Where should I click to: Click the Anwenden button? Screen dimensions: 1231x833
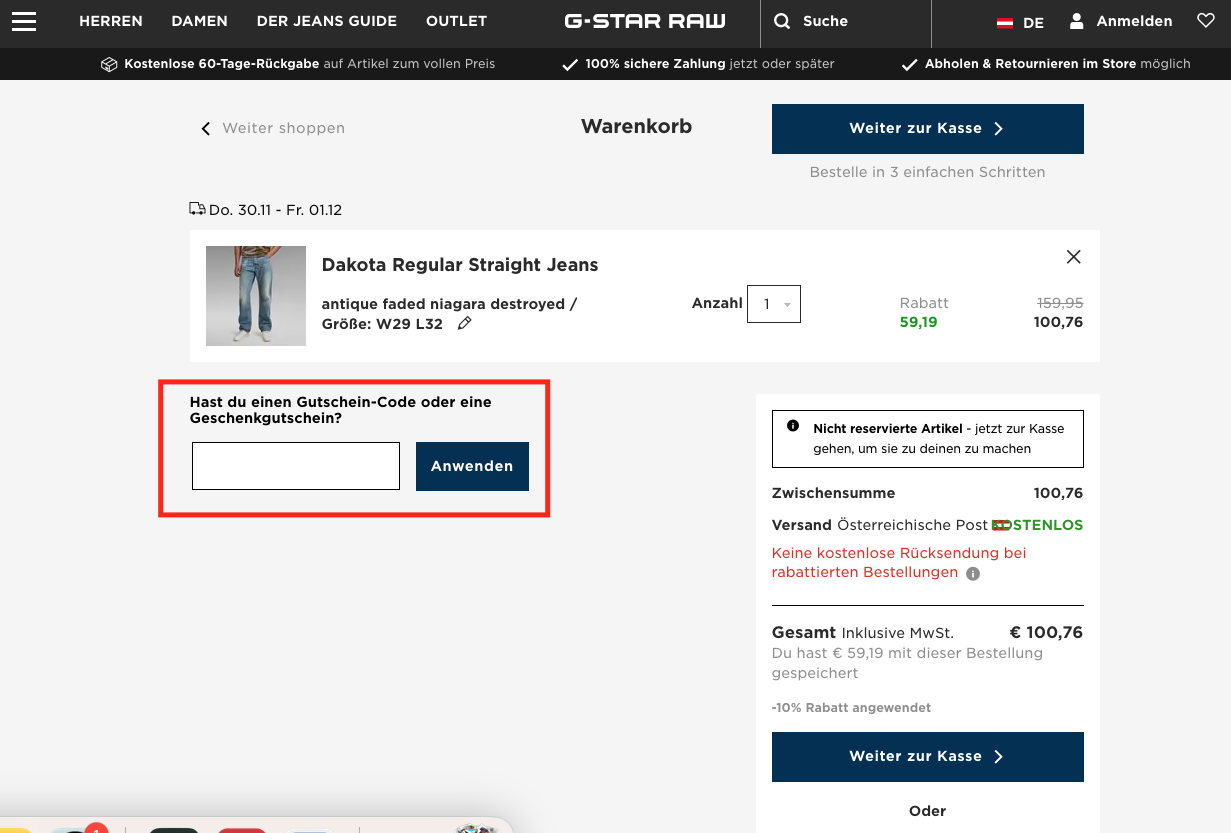click(x=472, y=466)
